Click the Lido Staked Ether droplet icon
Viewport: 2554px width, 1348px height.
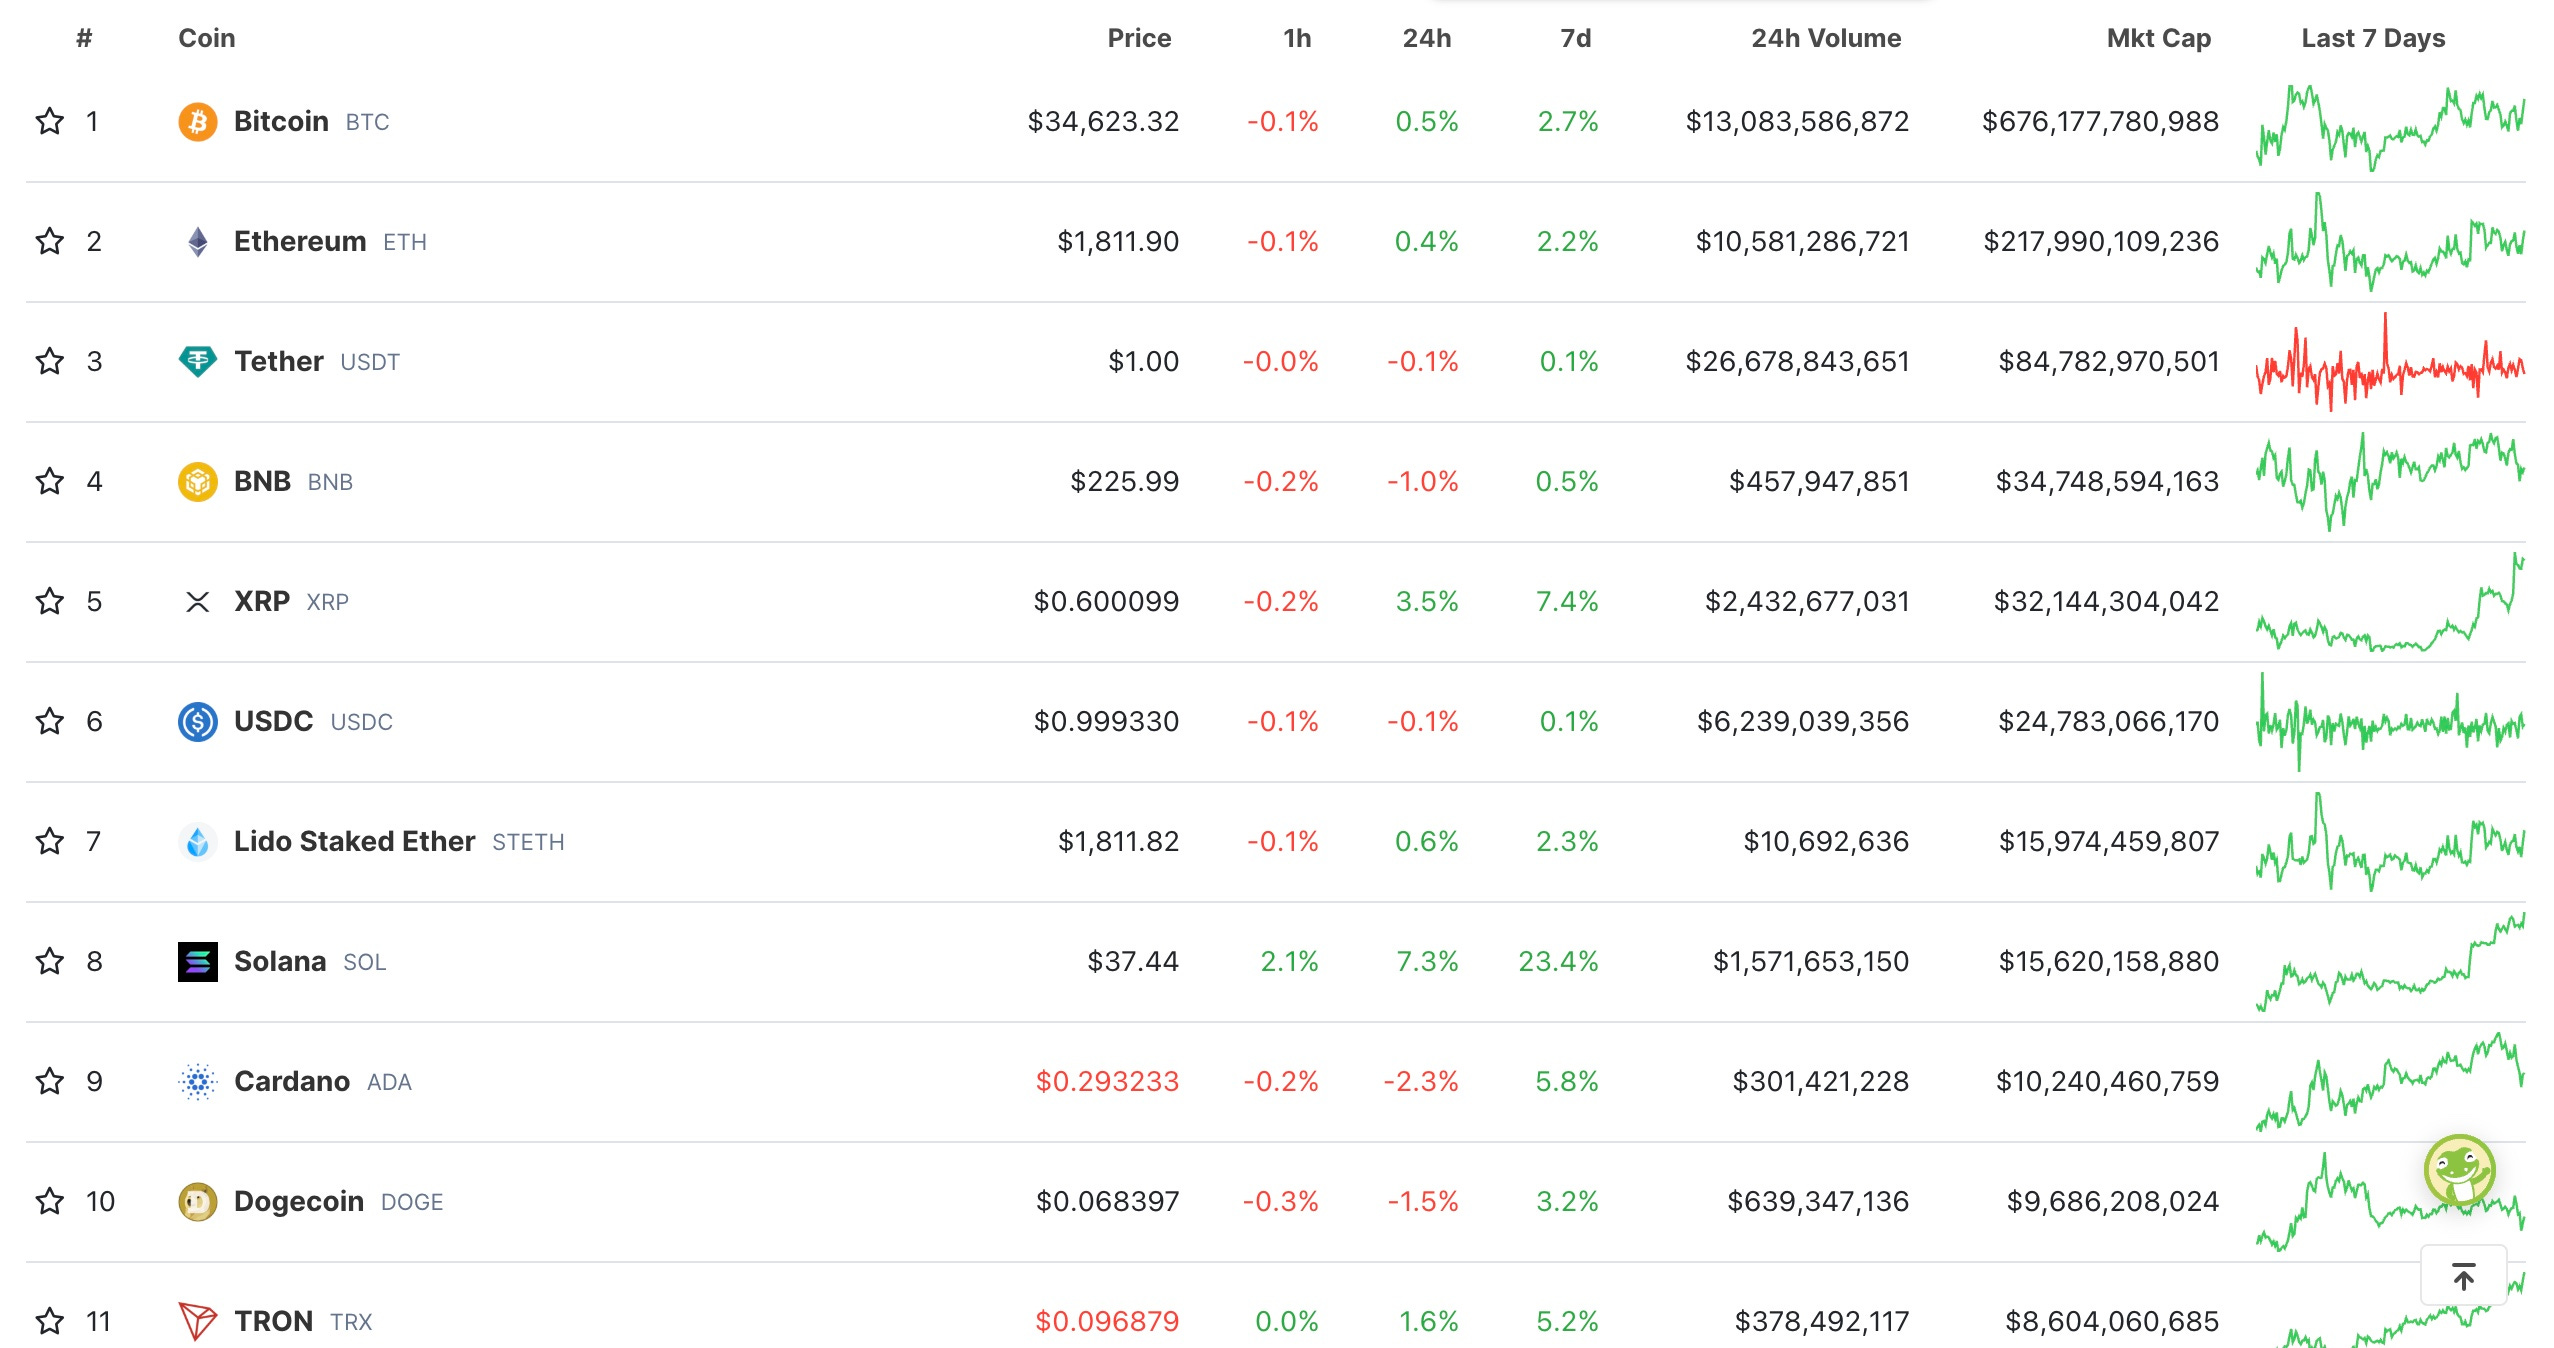pyautogui.click(x=197, y=842)
